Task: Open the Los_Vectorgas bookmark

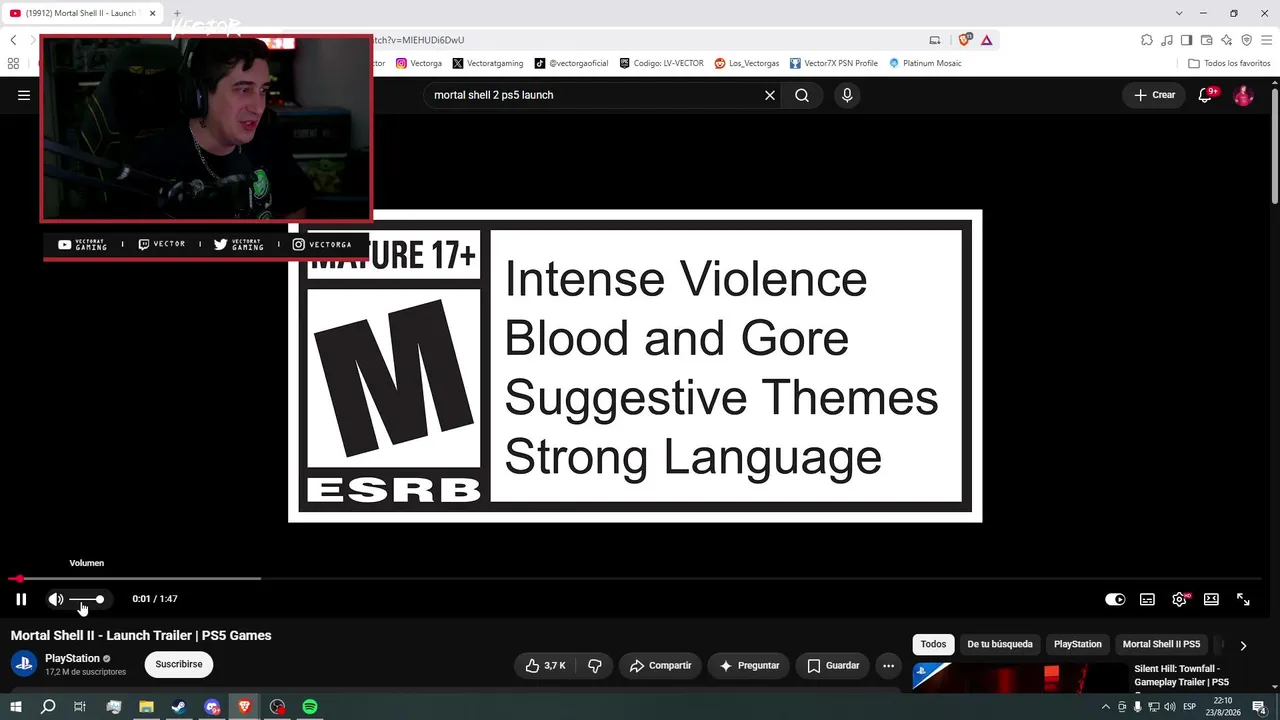Action: click(x=747, y=63)
